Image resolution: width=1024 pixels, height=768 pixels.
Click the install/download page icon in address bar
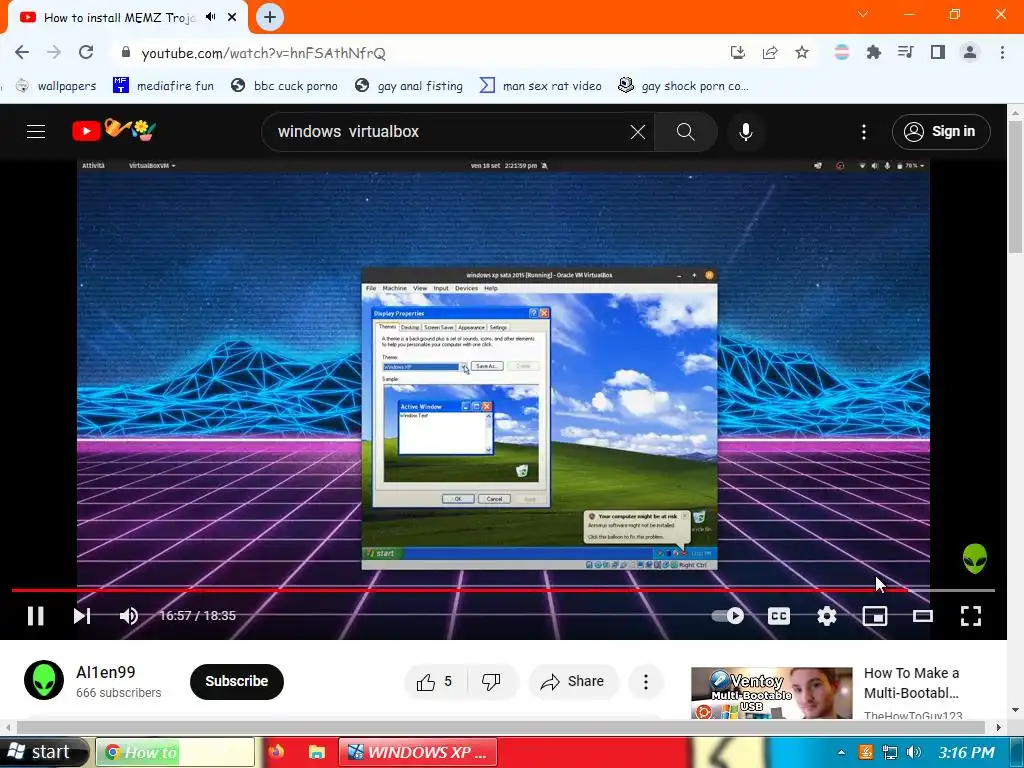click(x=738, y=52)
